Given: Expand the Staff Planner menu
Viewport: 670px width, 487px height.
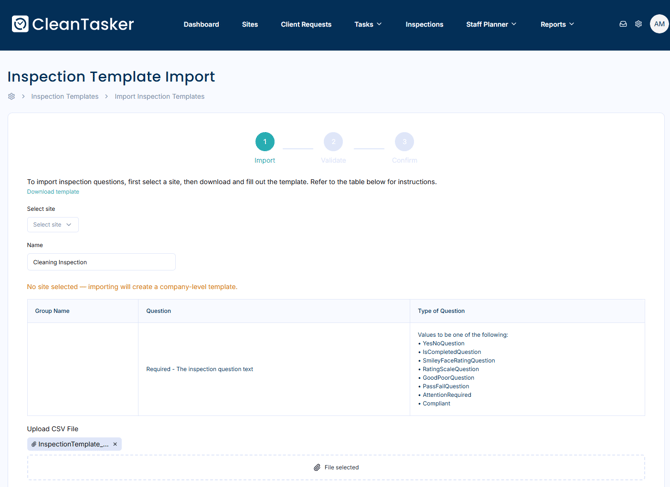Looking at the screenshot, I should click(x=491, y=24).
